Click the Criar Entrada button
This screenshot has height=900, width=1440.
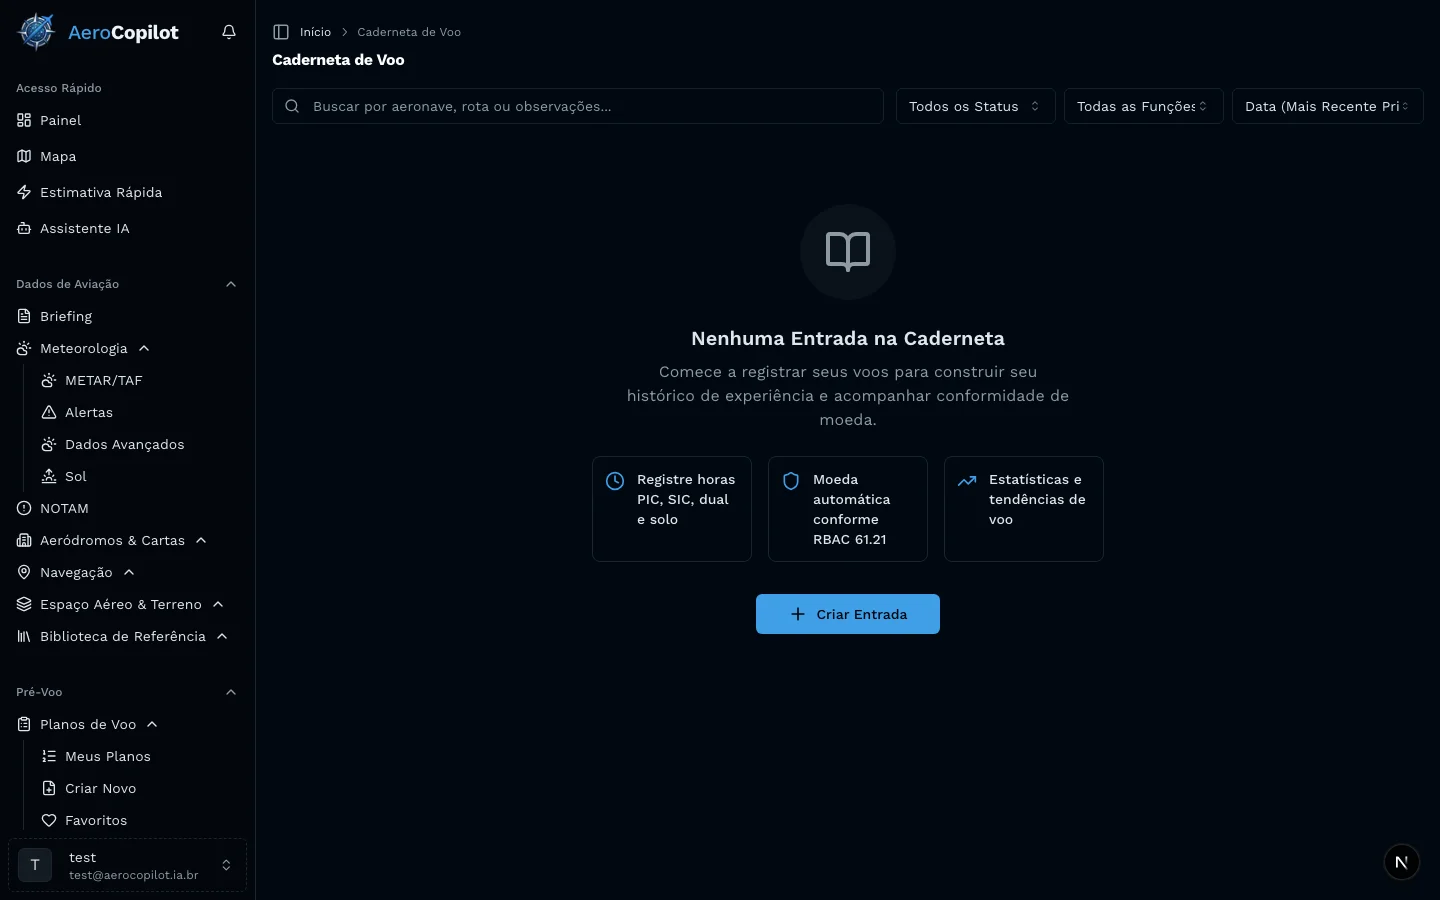(x=847, y=614)
